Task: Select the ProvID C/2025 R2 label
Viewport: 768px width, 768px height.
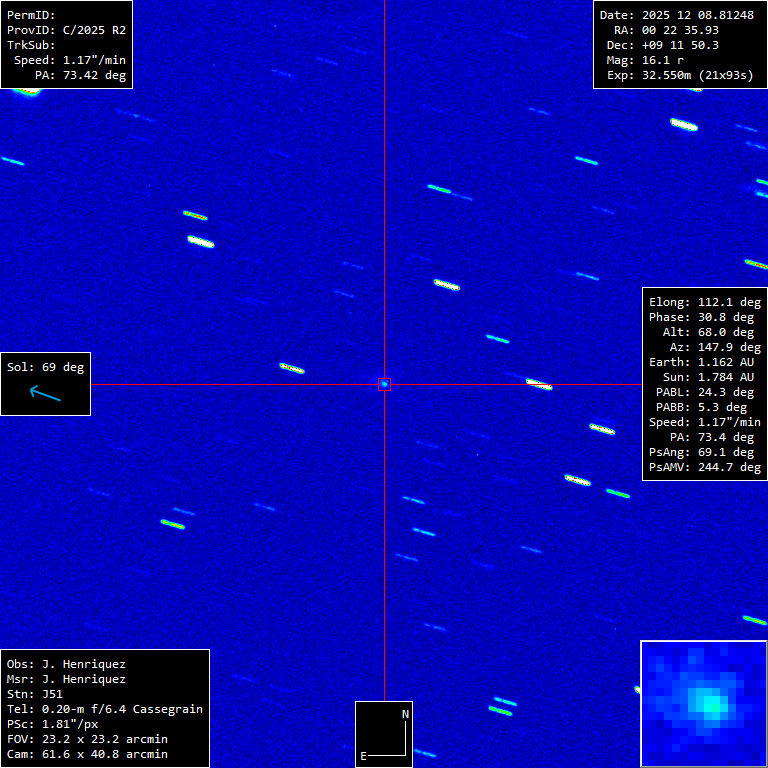Action: 66,30
